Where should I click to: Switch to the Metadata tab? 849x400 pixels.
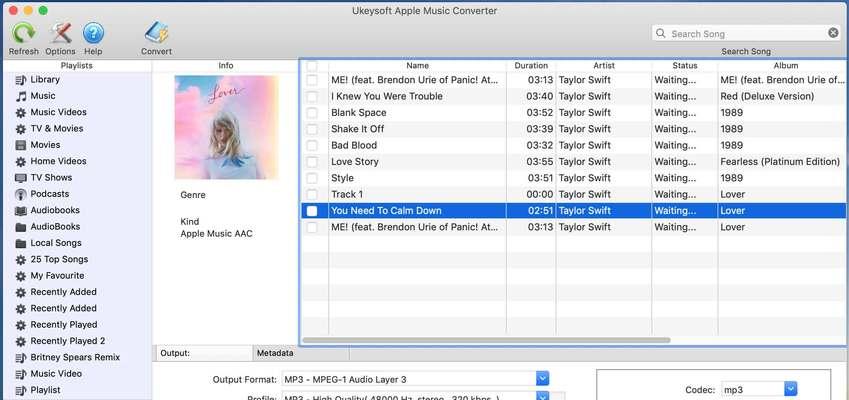301,353
